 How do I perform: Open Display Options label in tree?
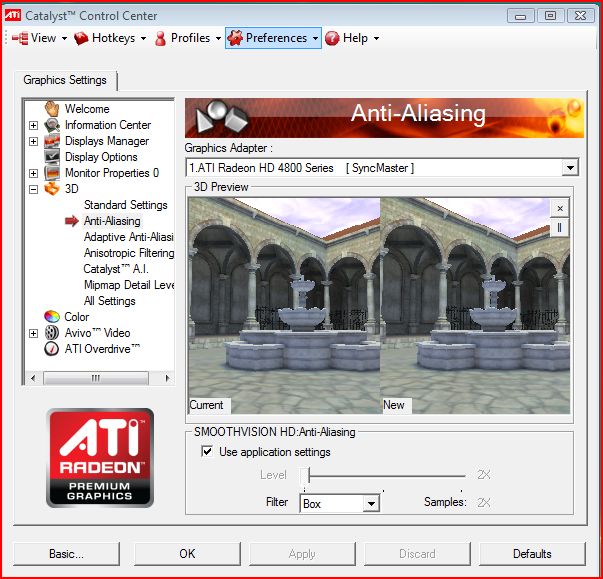[101, 157]
